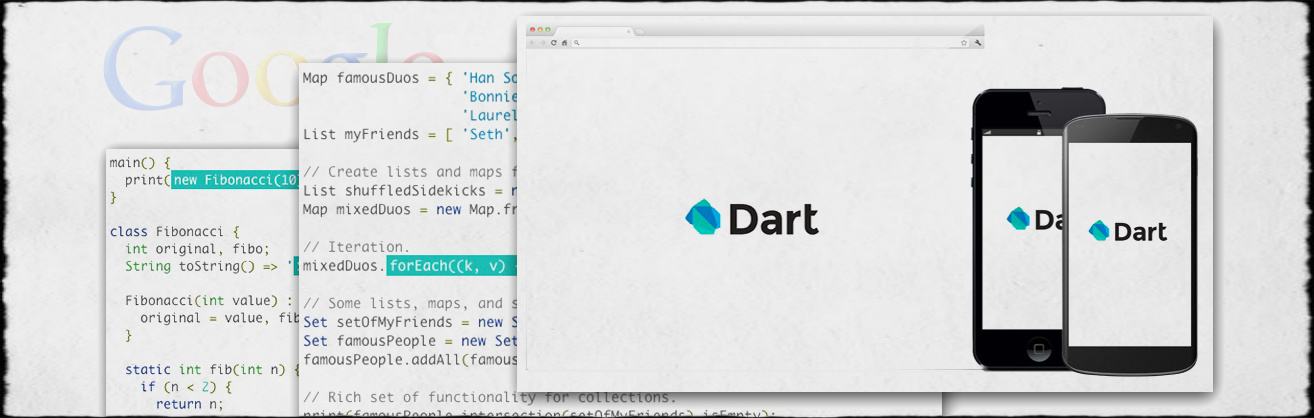Click the browser home icon
This screenshot has height=418, width=1314.
564,43
